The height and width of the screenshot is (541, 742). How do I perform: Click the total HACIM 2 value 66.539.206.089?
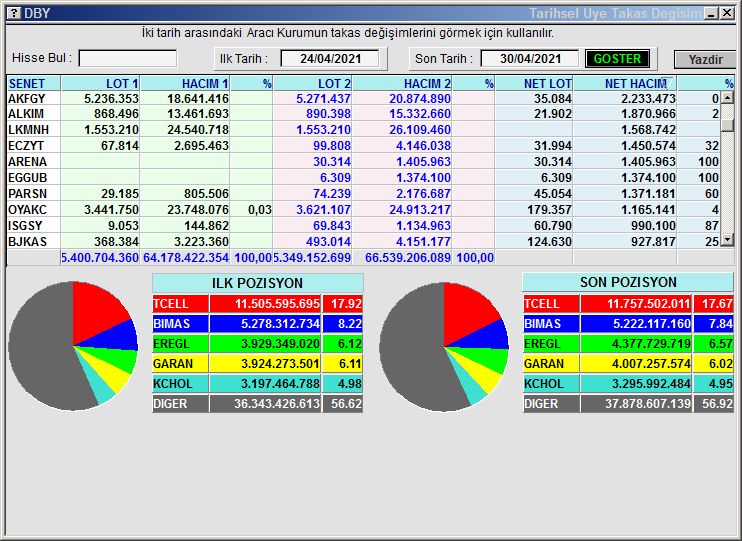pyautogui.click(x=407, y=258)
